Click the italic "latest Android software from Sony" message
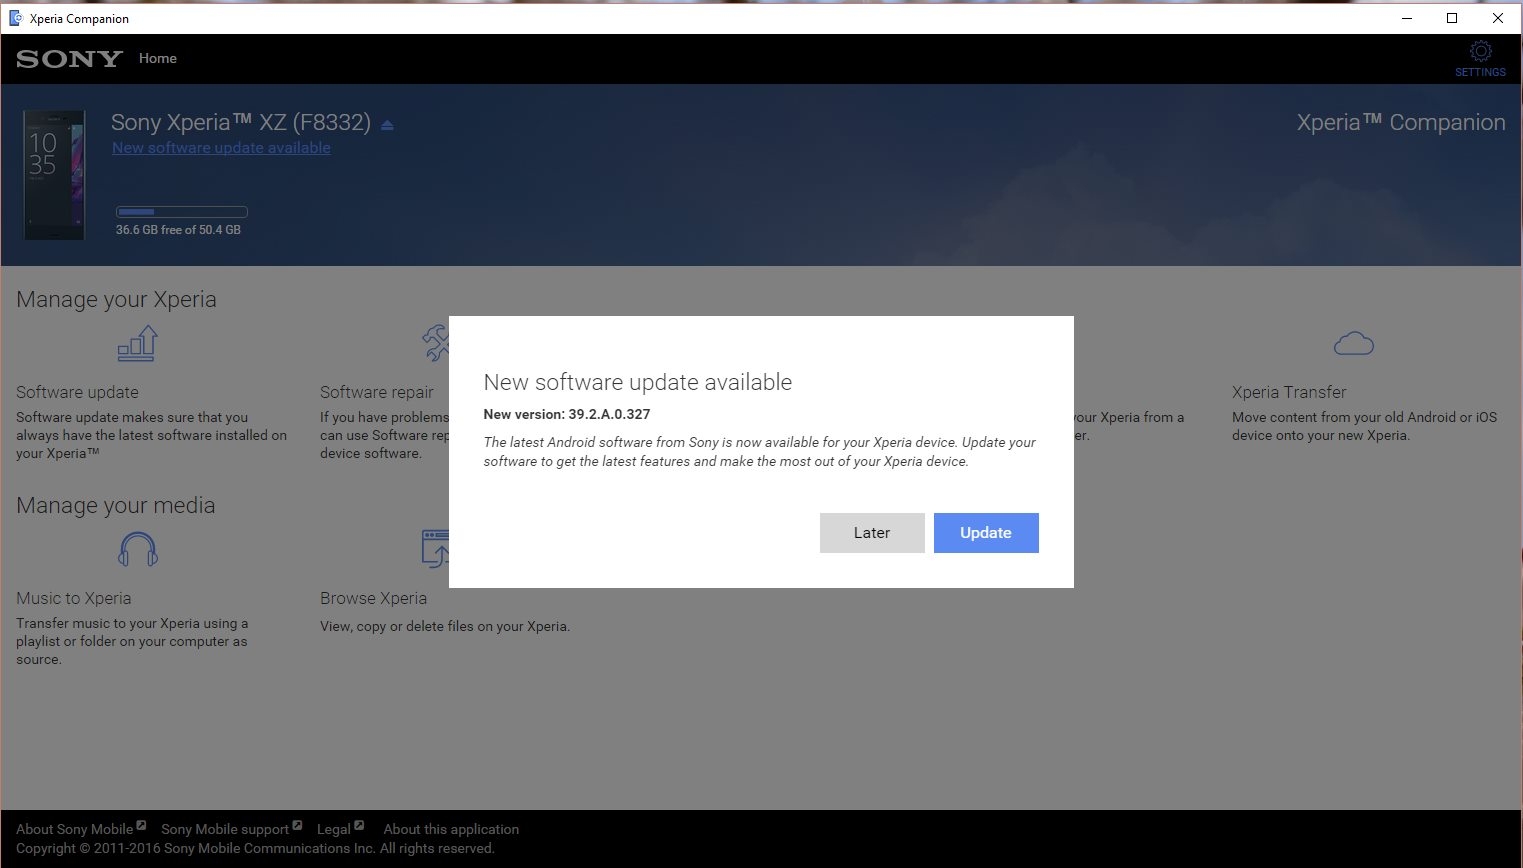Viewport: 1523px width, 868px height. (760, 452)
